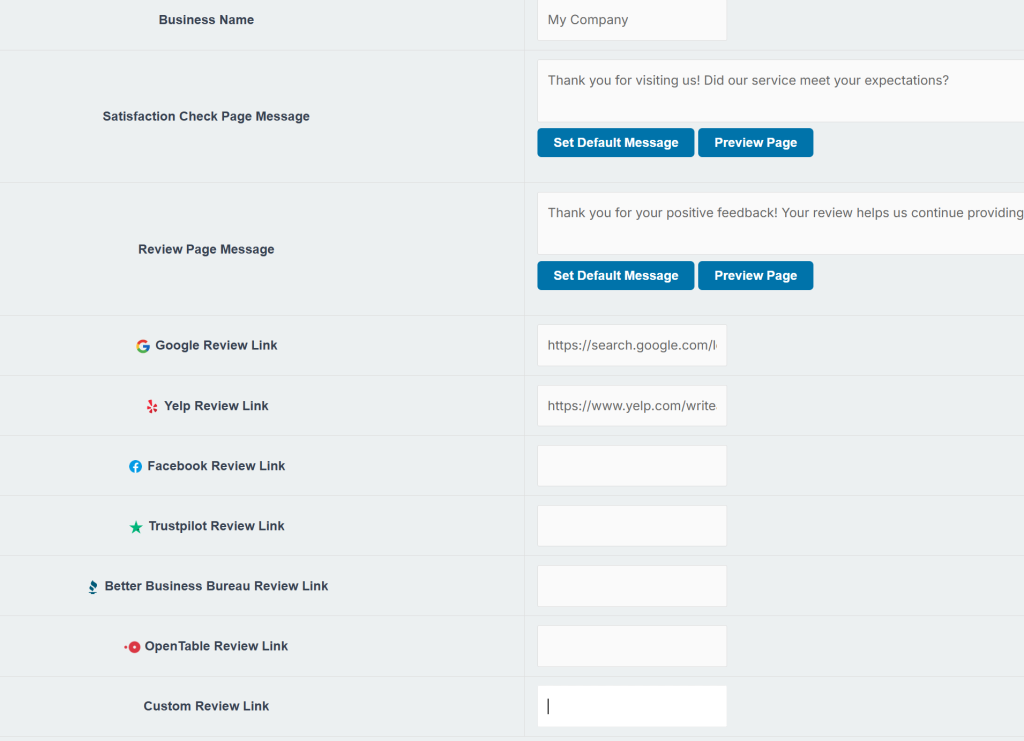Focus the Business Name input field
Viewport: 1024px width, 741px height.
(631, 20)
